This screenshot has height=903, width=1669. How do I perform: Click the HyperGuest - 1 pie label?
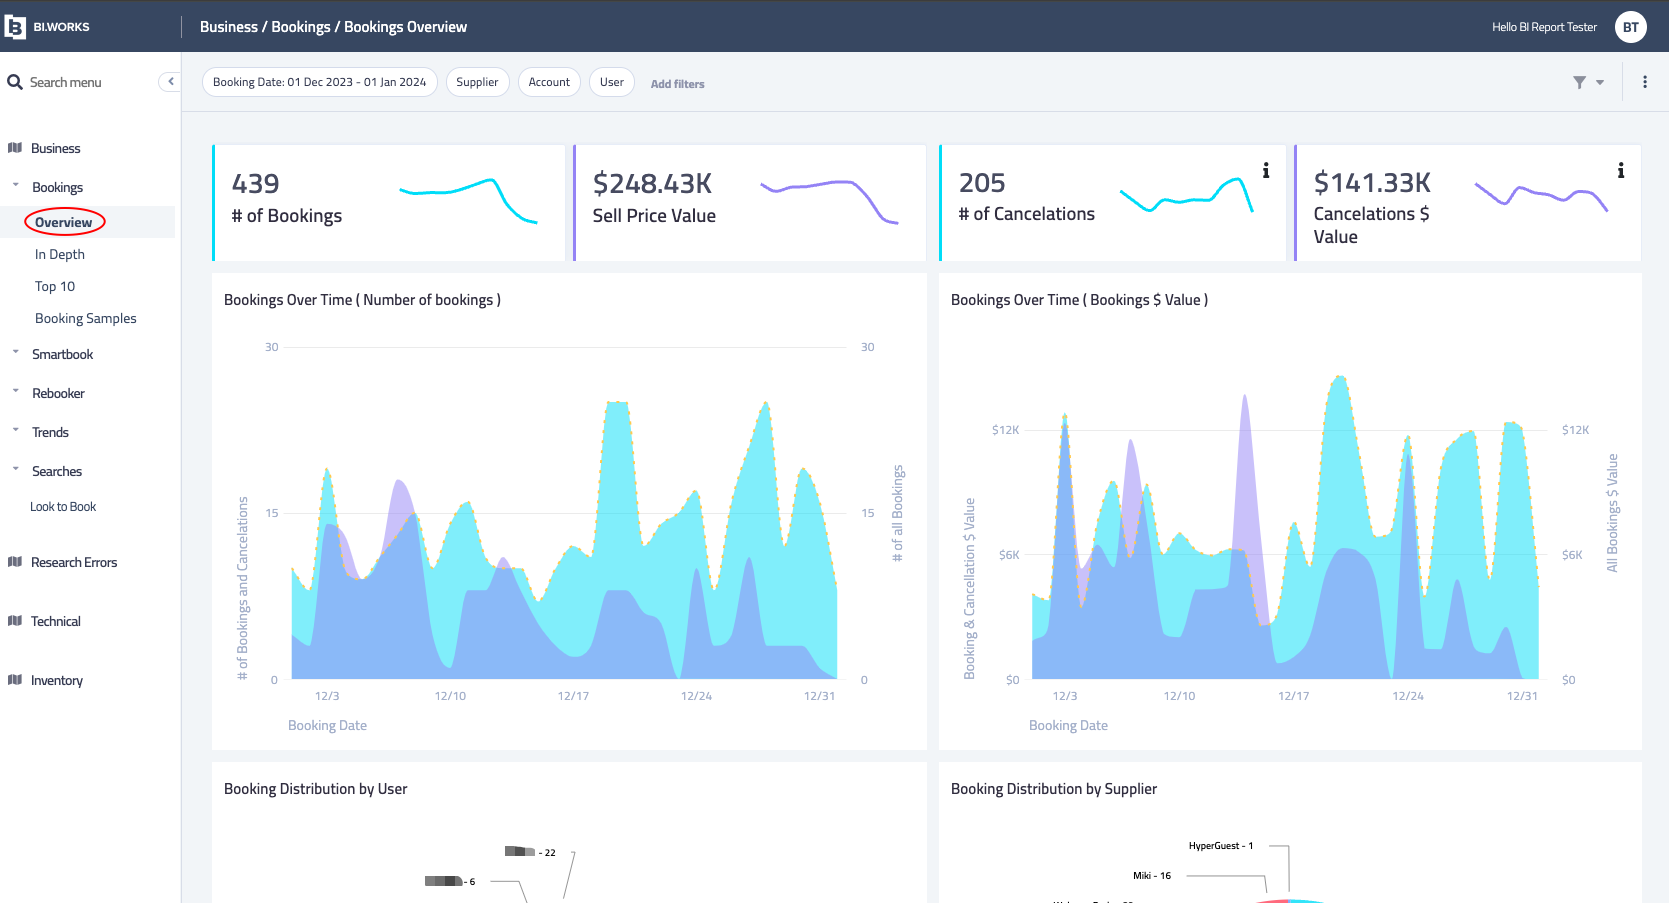(1221, 846)
